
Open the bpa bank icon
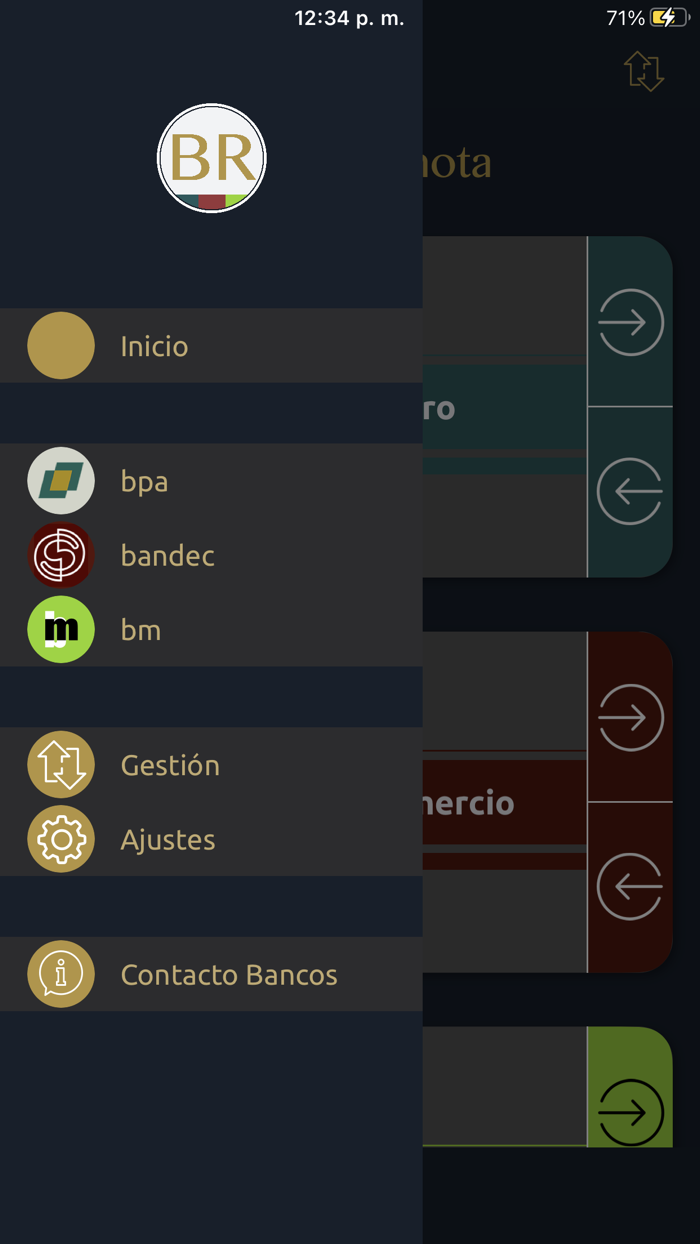coord(60,480)
